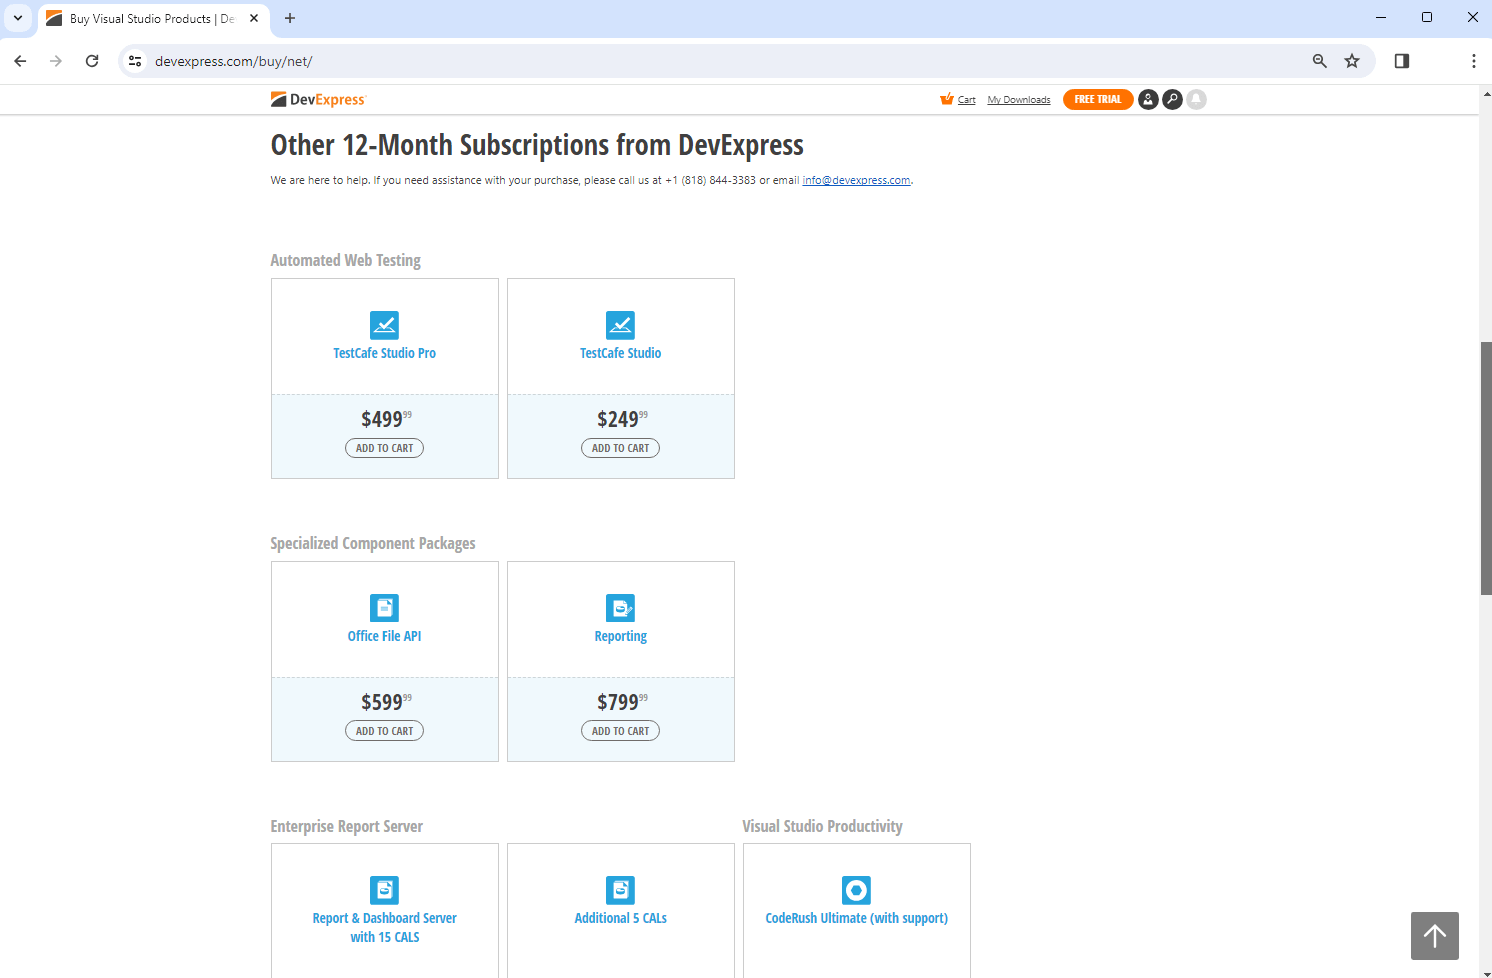Image resolution: width=1492 pixels, height=978 pixels.
Task: Click the TestCafe Studio Pro product icon
Action: click(384, 325)
